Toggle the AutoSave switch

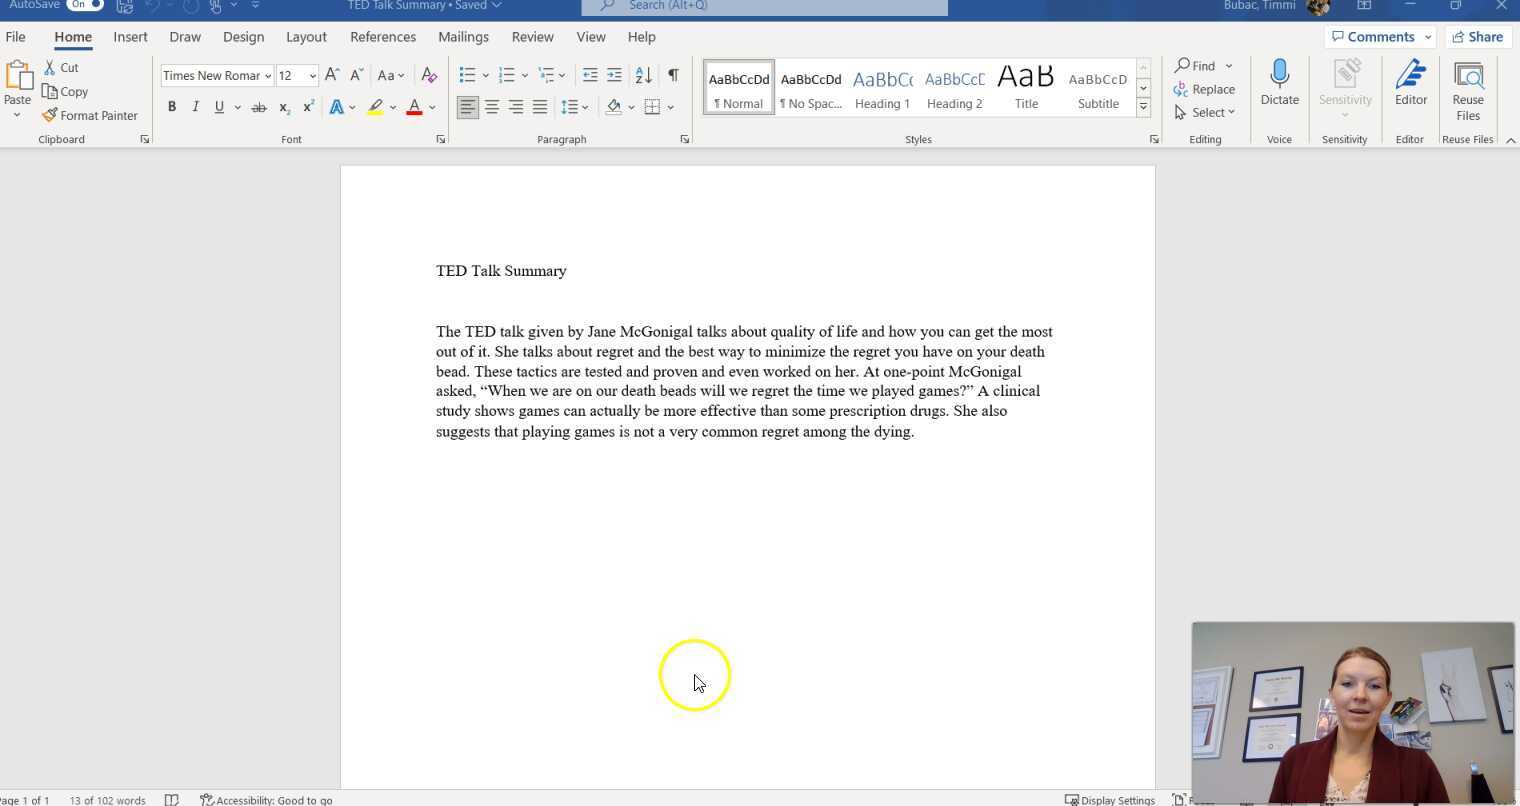85,5
